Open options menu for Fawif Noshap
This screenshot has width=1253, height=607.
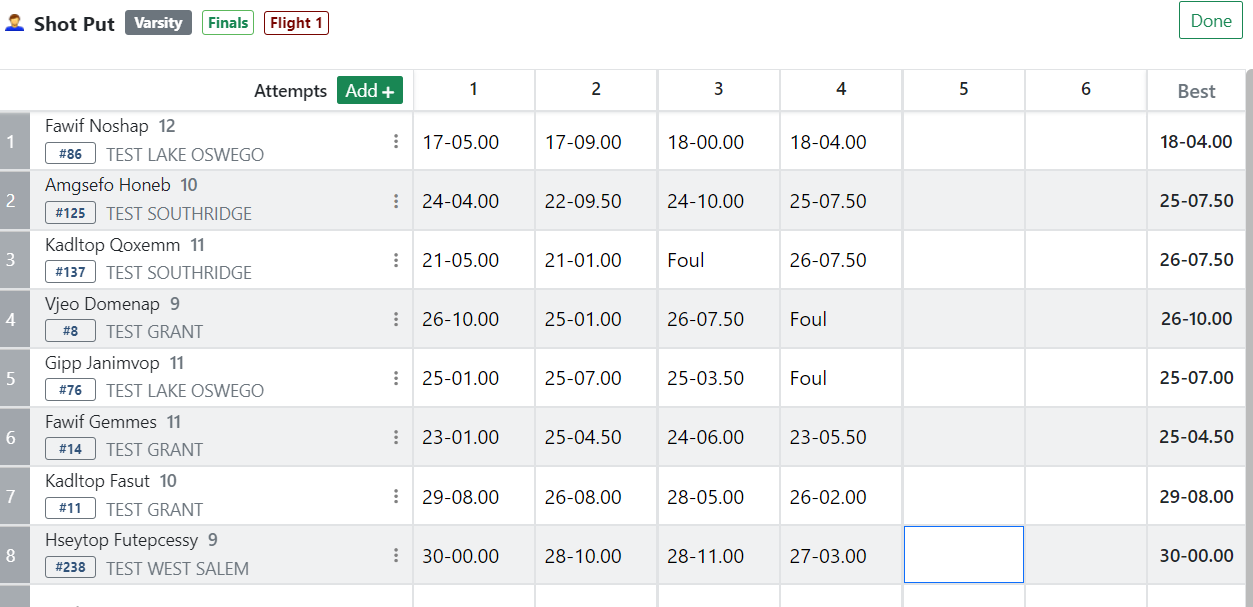[x=396, y=142]
